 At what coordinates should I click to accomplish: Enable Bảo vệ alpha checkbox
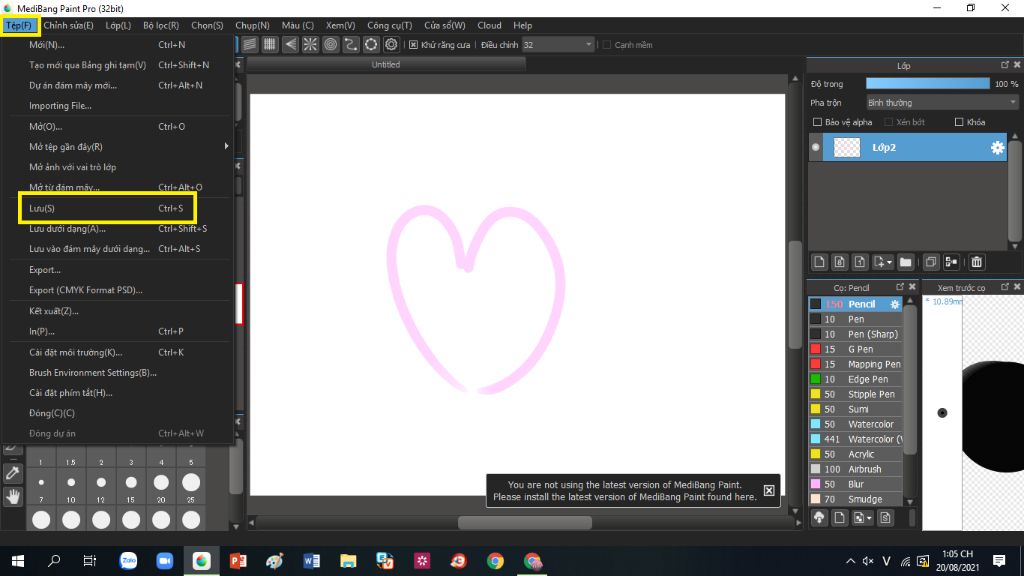coord(817,122)
